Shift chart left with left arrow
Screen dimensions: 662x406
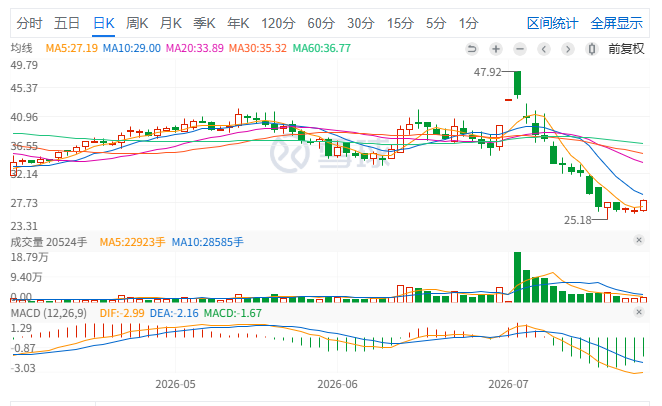point(544,49)
